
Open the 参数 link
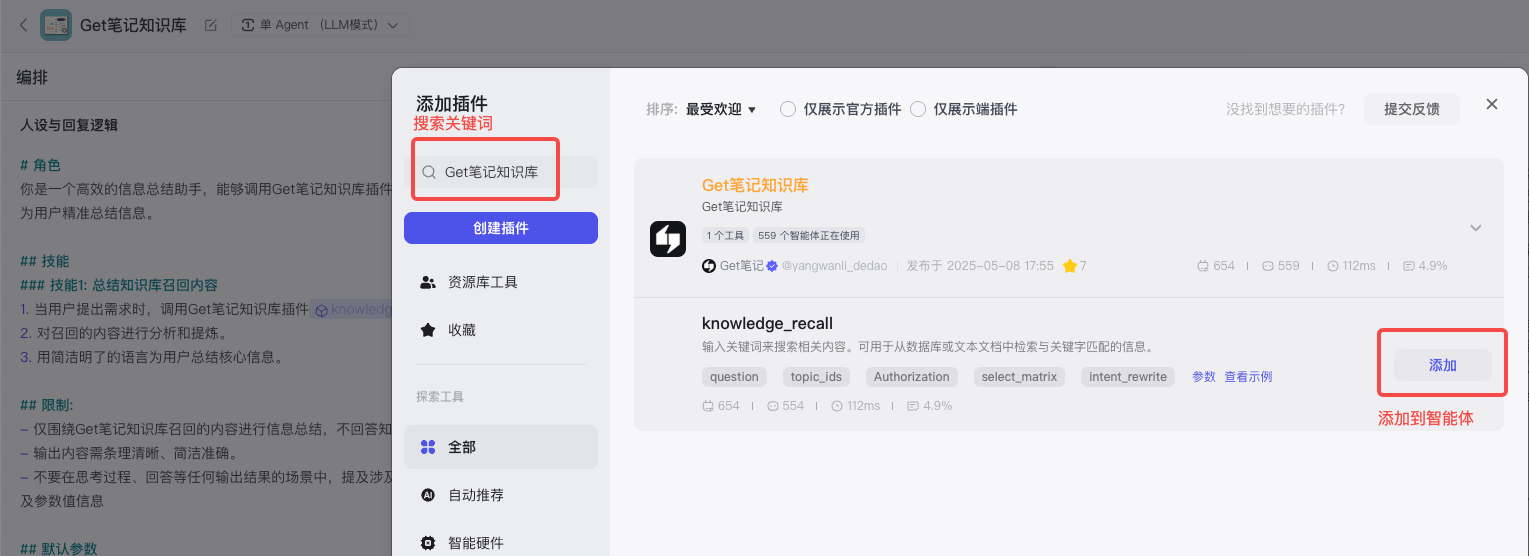point(1203,377)
